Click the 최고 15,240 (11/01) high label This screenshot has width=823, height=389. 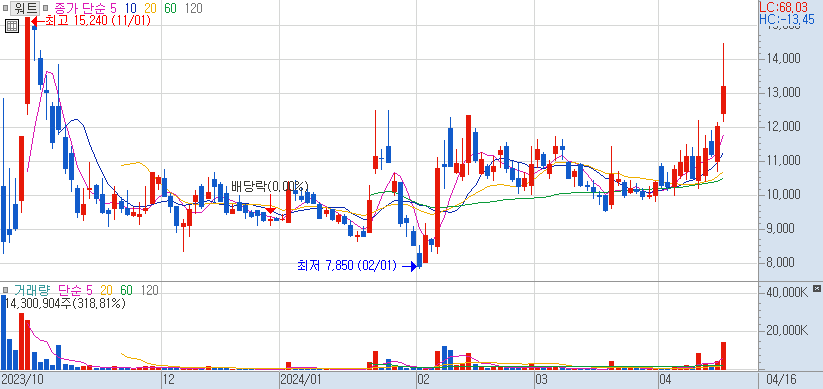(x=98, y=21)
